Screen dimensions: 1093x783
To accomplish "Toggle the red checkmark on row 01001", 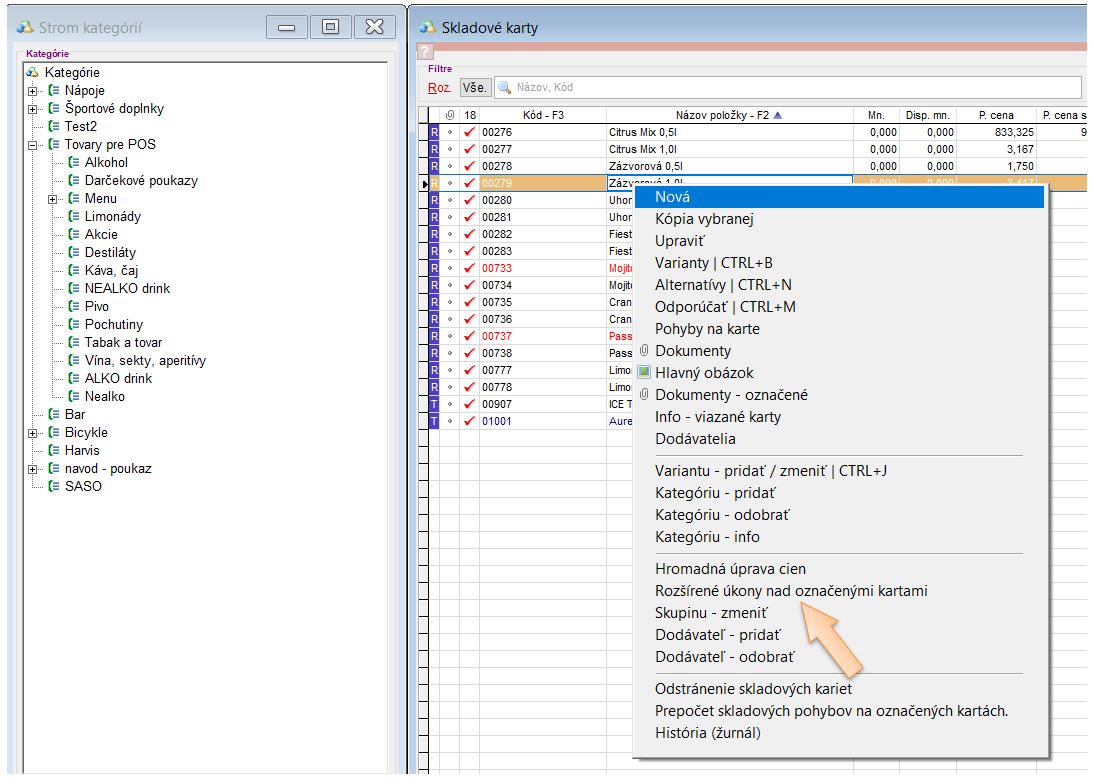I will (470, 421).
